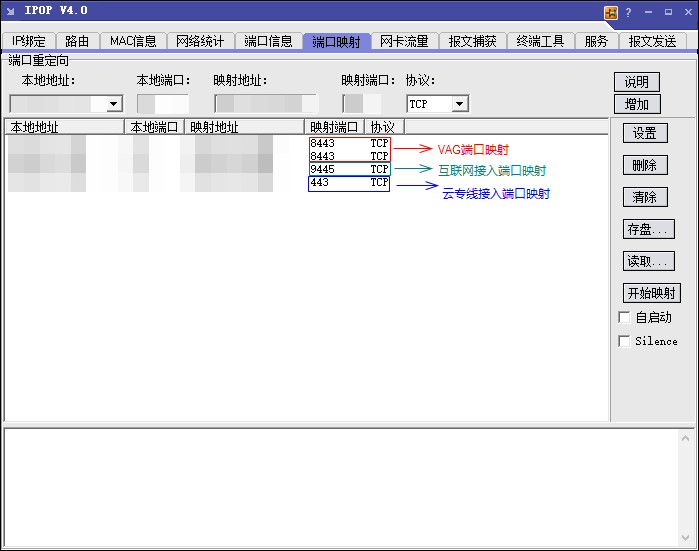Click the 协议 column header
Viewport: 699px width, 551px height.
pos(385,127)
